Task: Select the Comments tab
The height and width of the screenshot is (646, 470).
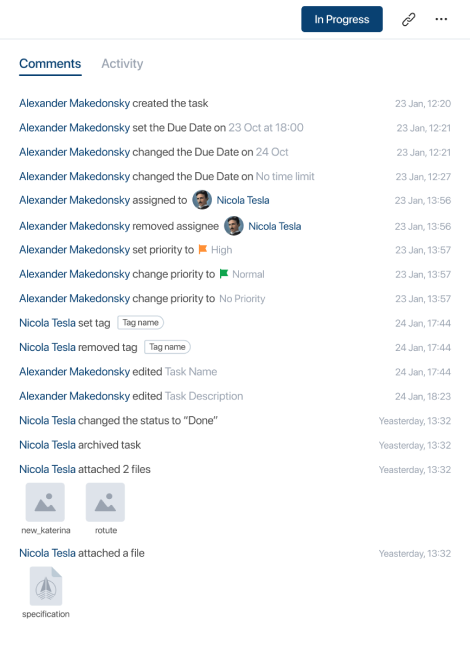Action: (x=50, y=63)
